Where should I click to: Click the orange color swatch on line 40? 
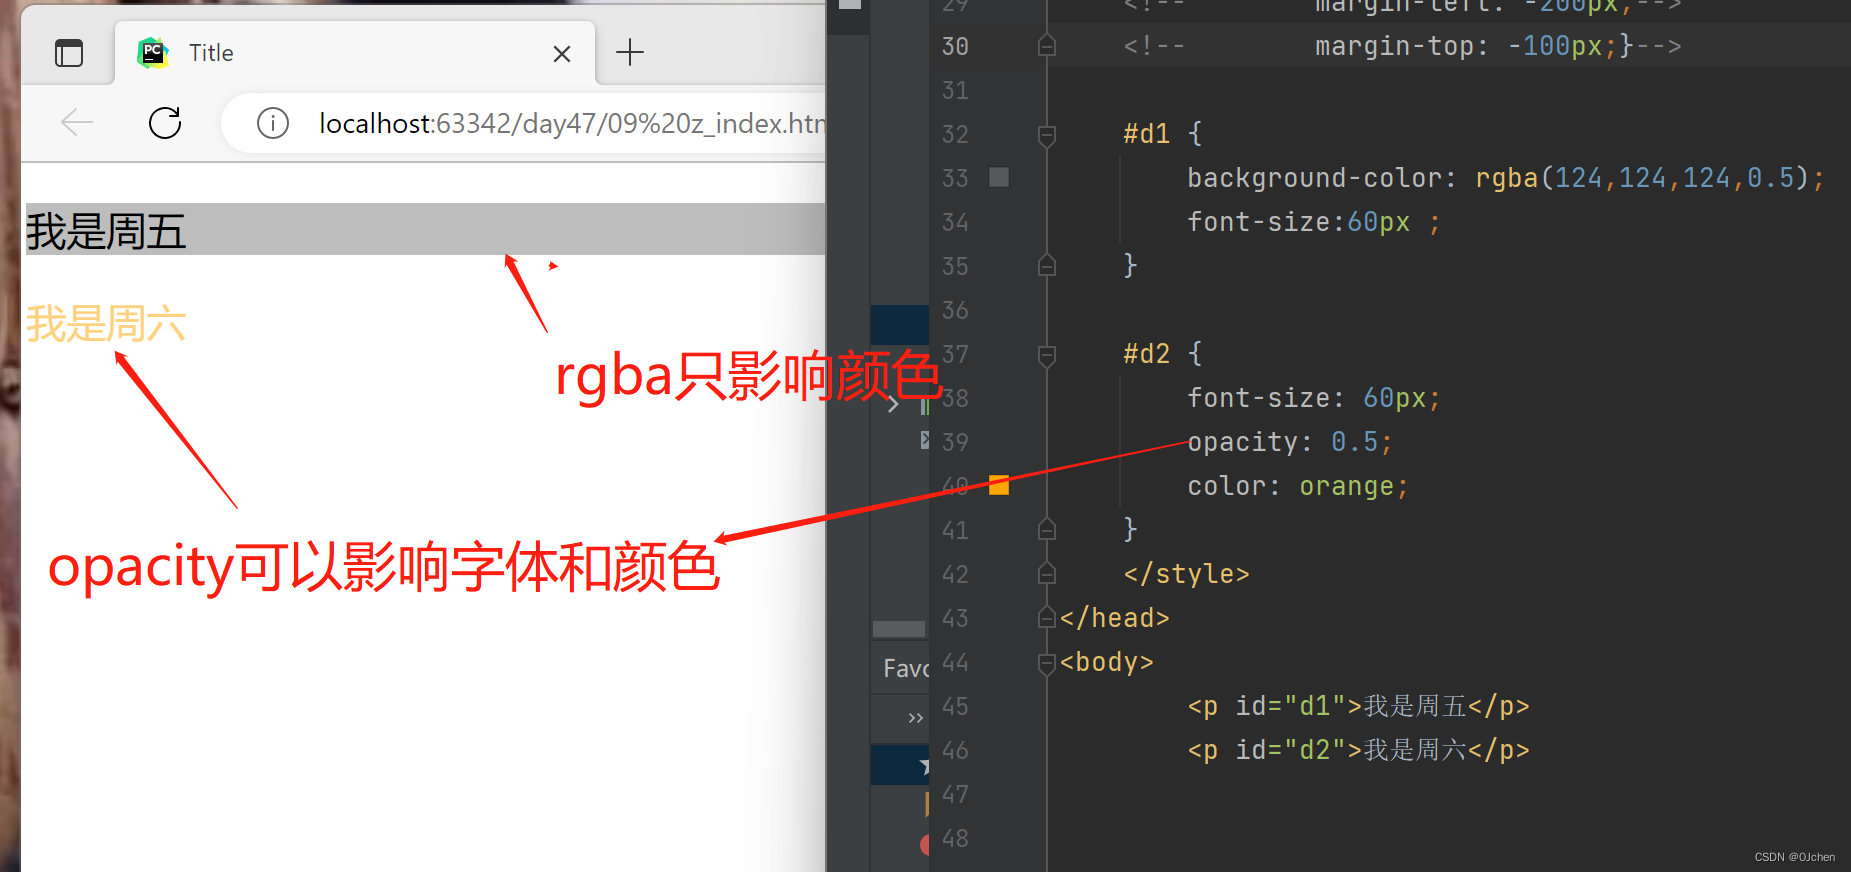tap(999, 485)
